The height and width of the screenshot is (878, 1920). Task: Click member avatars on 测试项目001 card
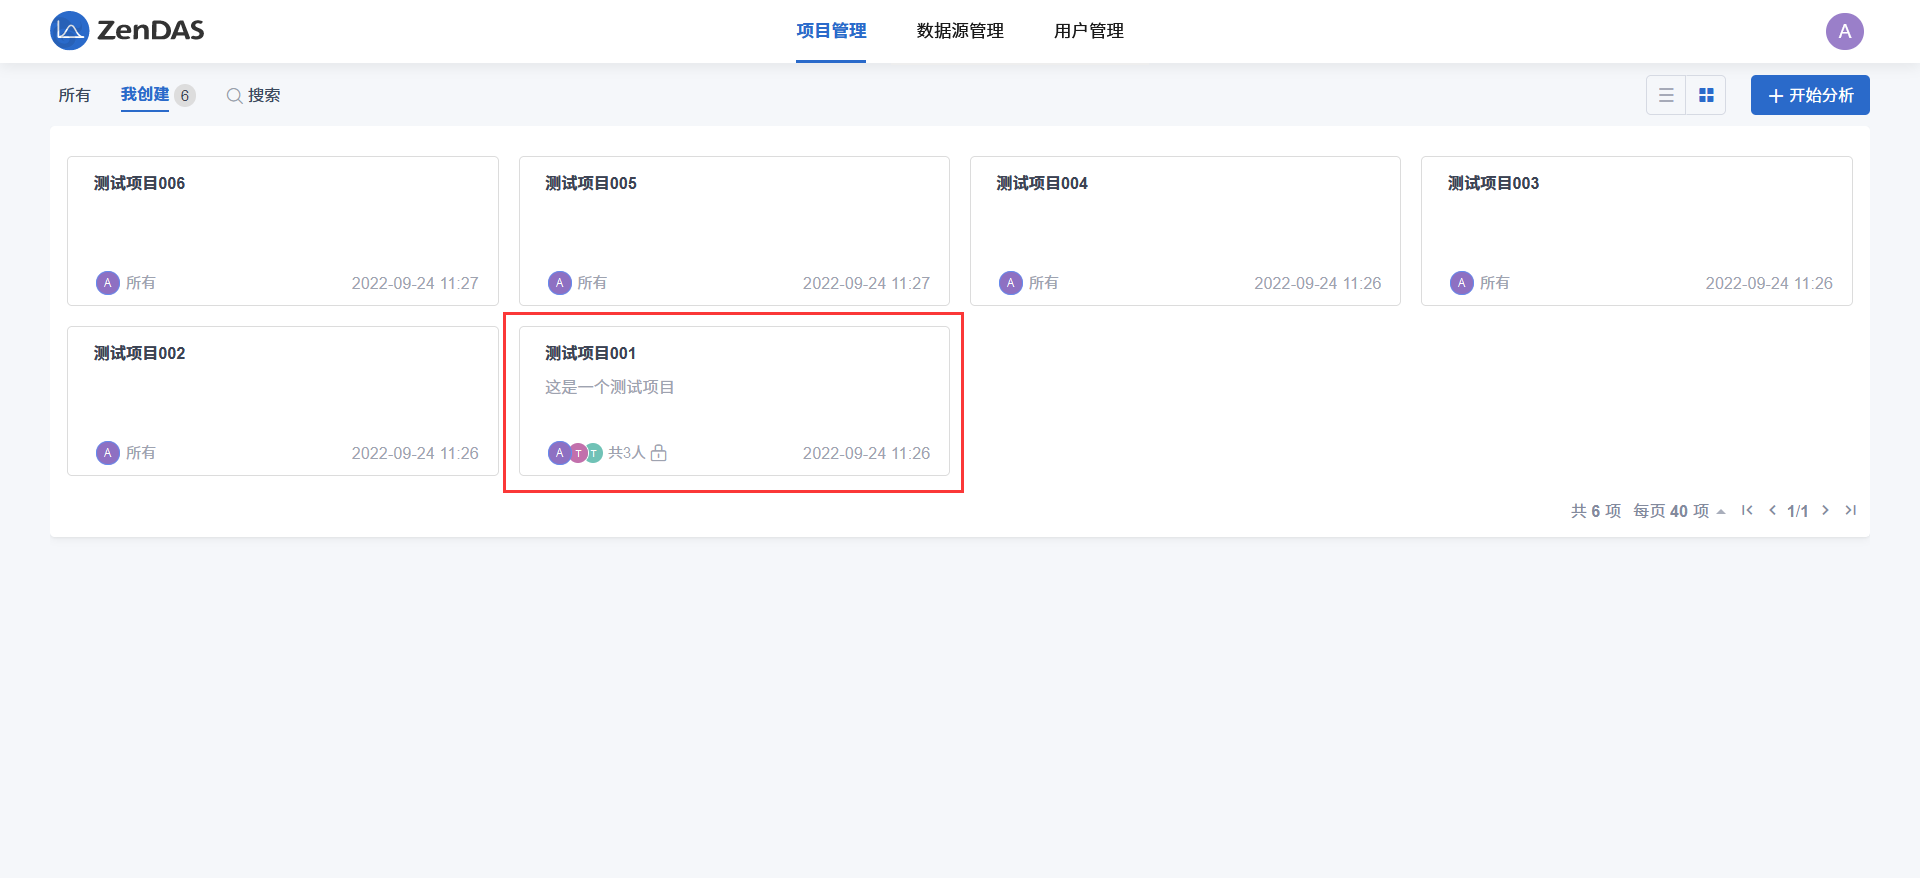pyautogui.click(x=575, y=453)
